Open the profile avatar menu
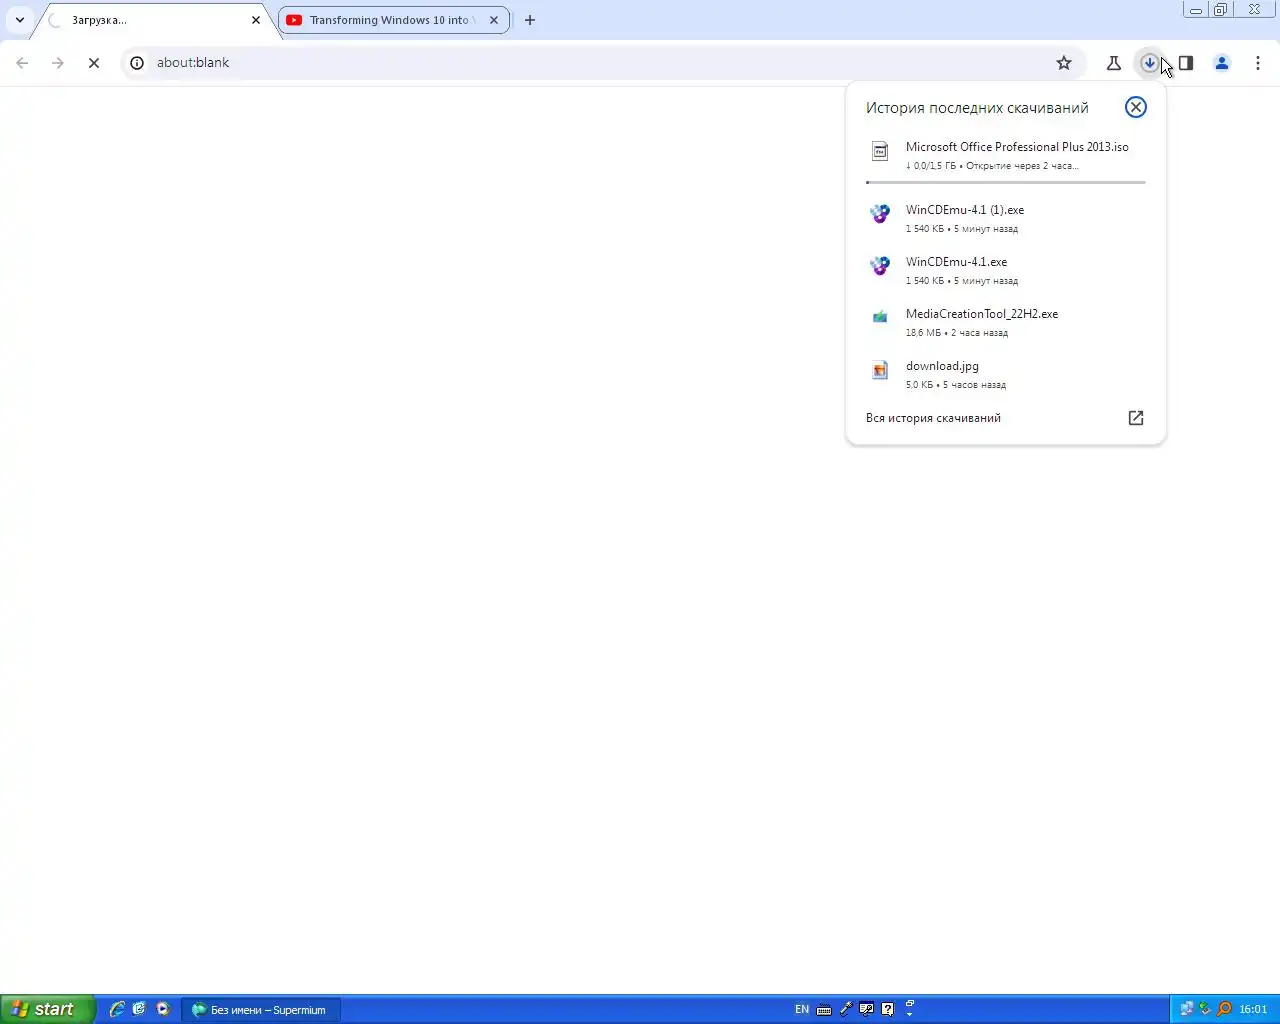This screenshot has height=1024, width=1280. pos(1221,63)
